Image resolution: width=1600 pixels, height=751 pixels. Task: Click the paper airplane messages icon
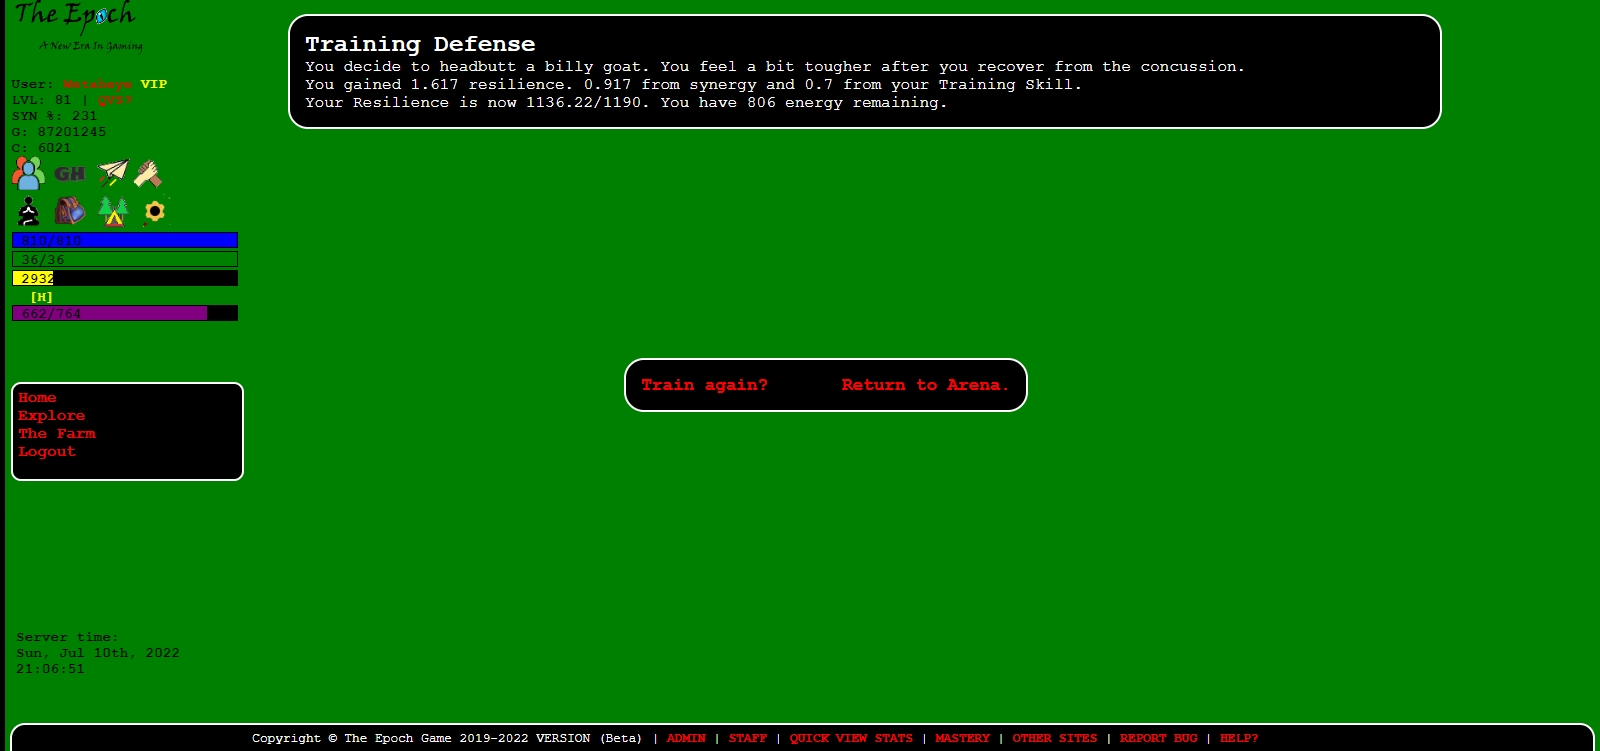pyautogui.click(x=113, y=173)
